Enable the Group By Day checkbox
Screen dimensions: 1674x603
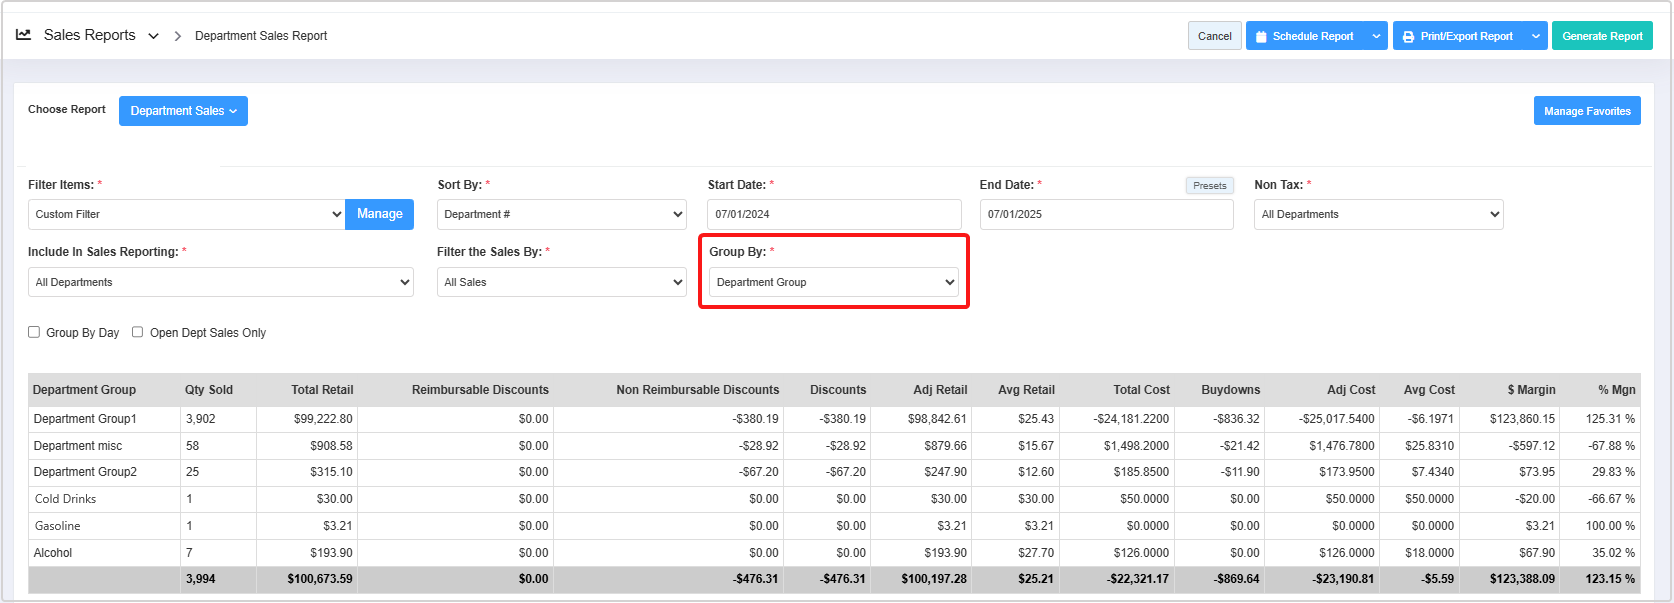tap(34, 332)
